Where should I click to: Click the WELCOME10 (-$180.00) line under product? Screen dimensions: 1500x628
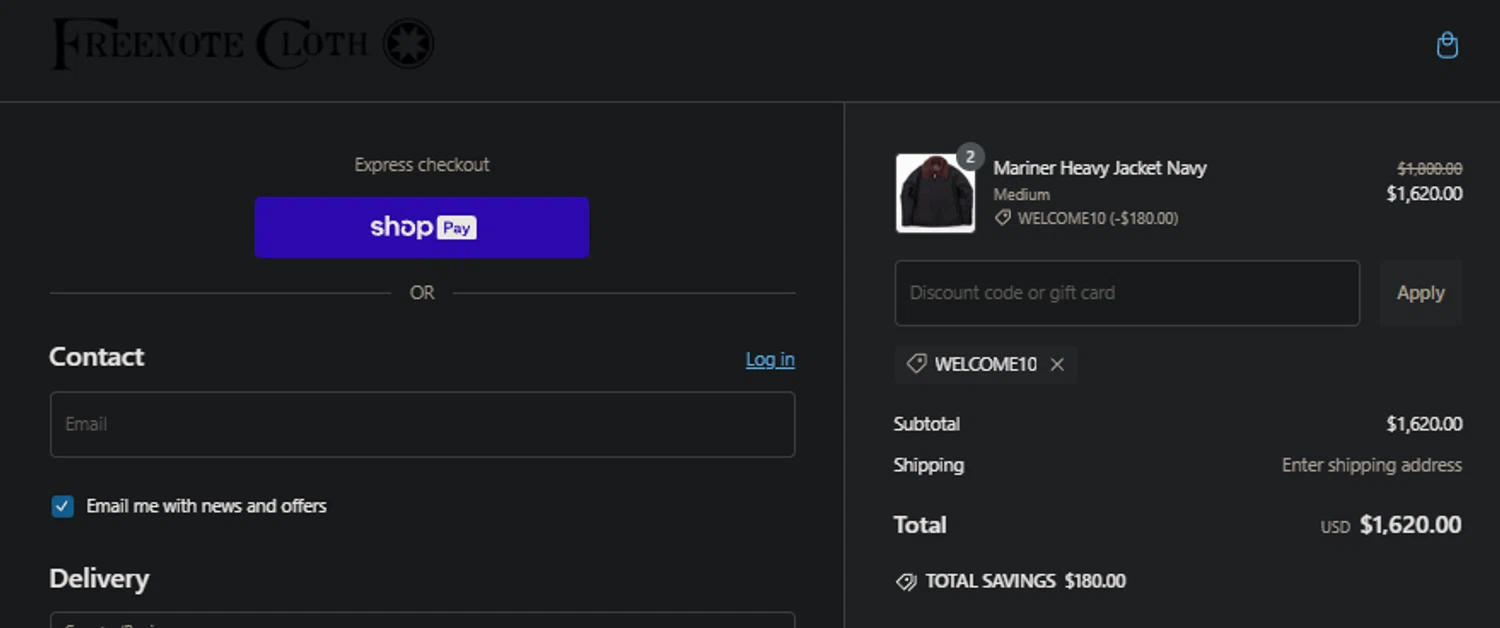click(x=1087, y=218)
